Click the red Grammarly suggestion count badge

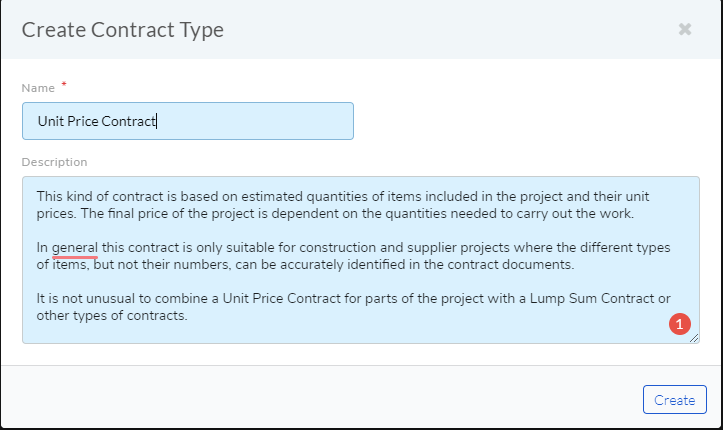coord(680,324)
